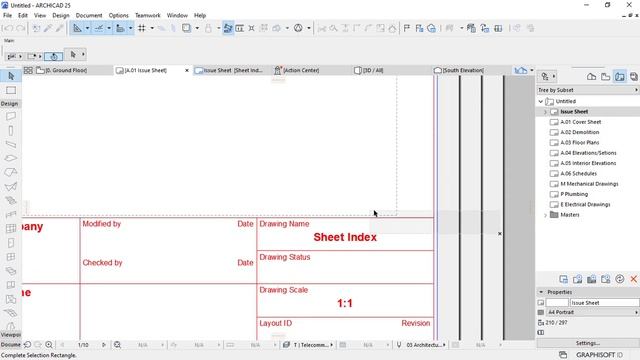Click the 3D view circular icon
The height and width of the screenshot is (360, 640).
[298, 28]
